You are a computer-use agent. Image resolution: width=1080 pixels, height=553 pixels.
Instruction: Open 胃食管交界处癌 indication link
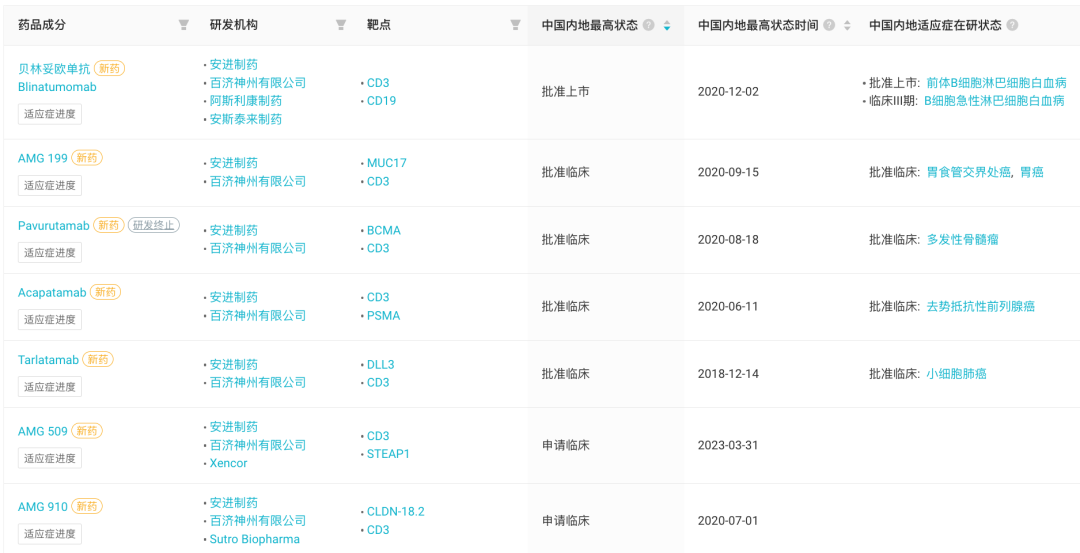(969, 172)
